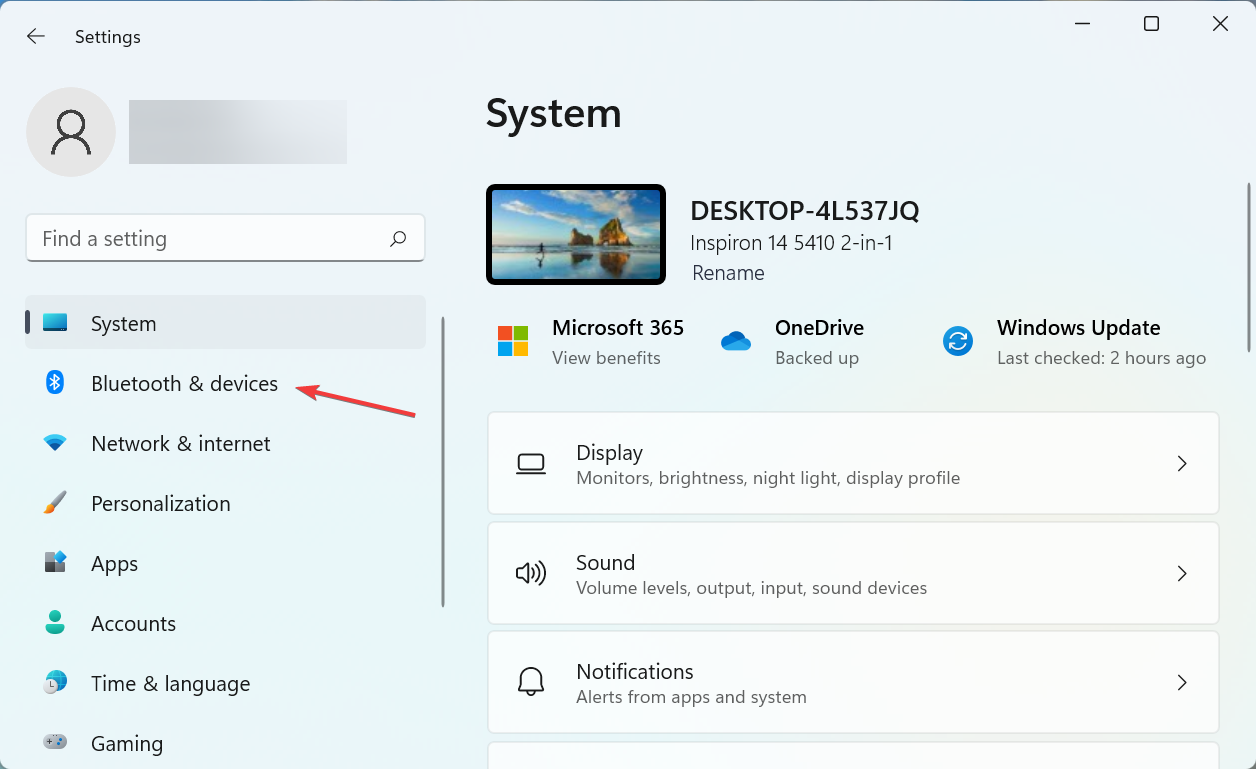Open the Sound settings card
Image resolution: width=1256 pixels, height=769 pixels.
[853, 573]
